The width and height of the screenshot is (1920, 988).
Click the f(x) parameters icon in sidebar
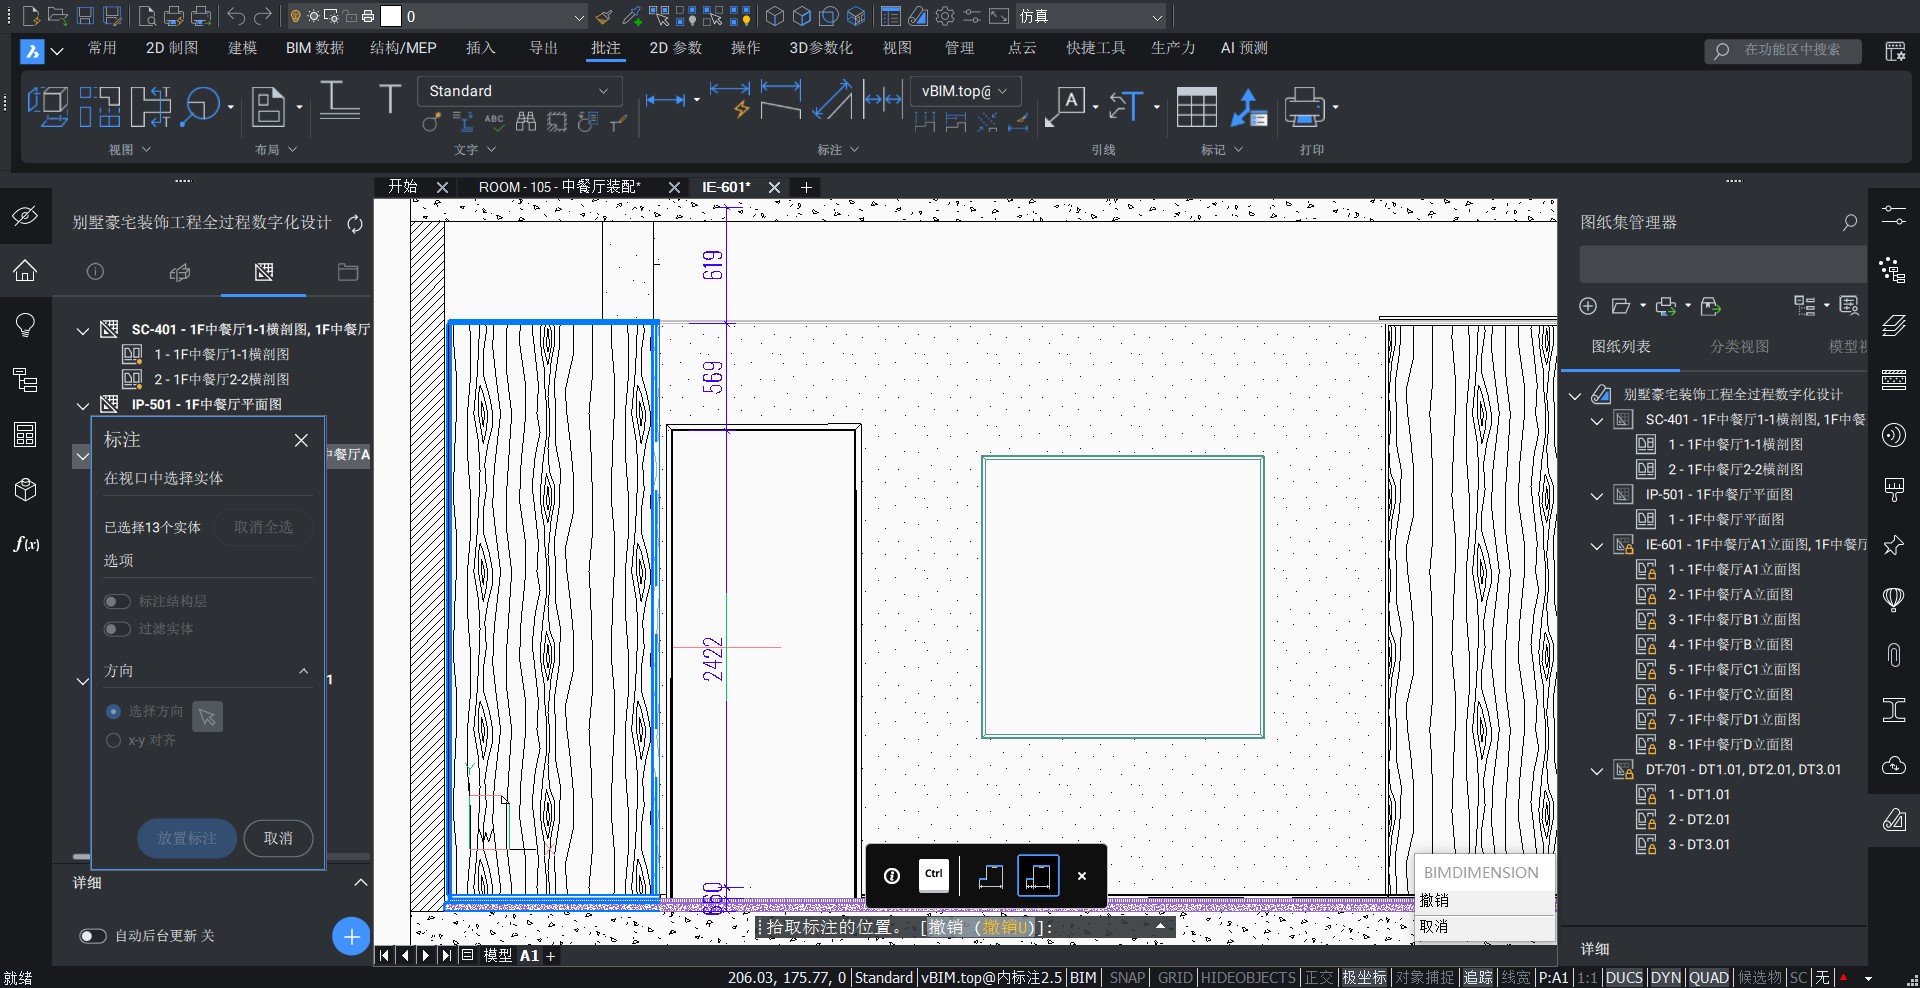click(x=26, y=544)
